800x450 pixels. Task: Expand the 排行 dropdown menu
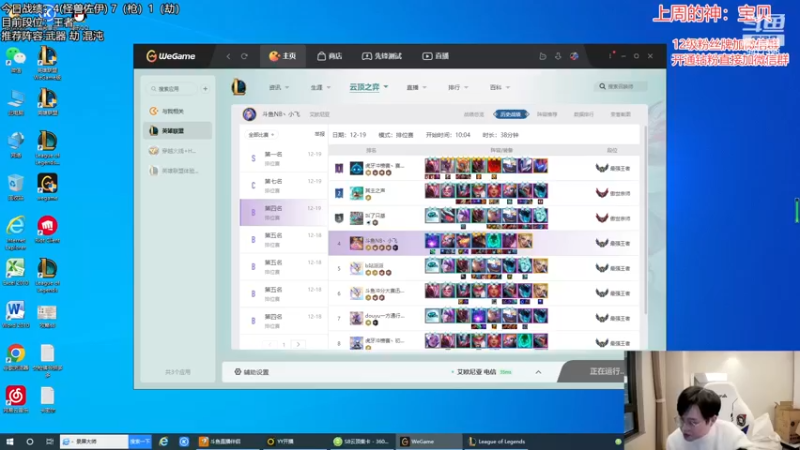click(x=458, y=87)
